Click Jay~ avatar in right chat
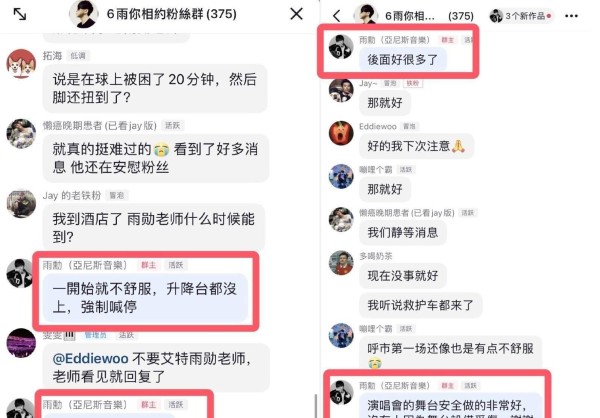Screen dimensions: 600x418 click(x=341, y=90)
